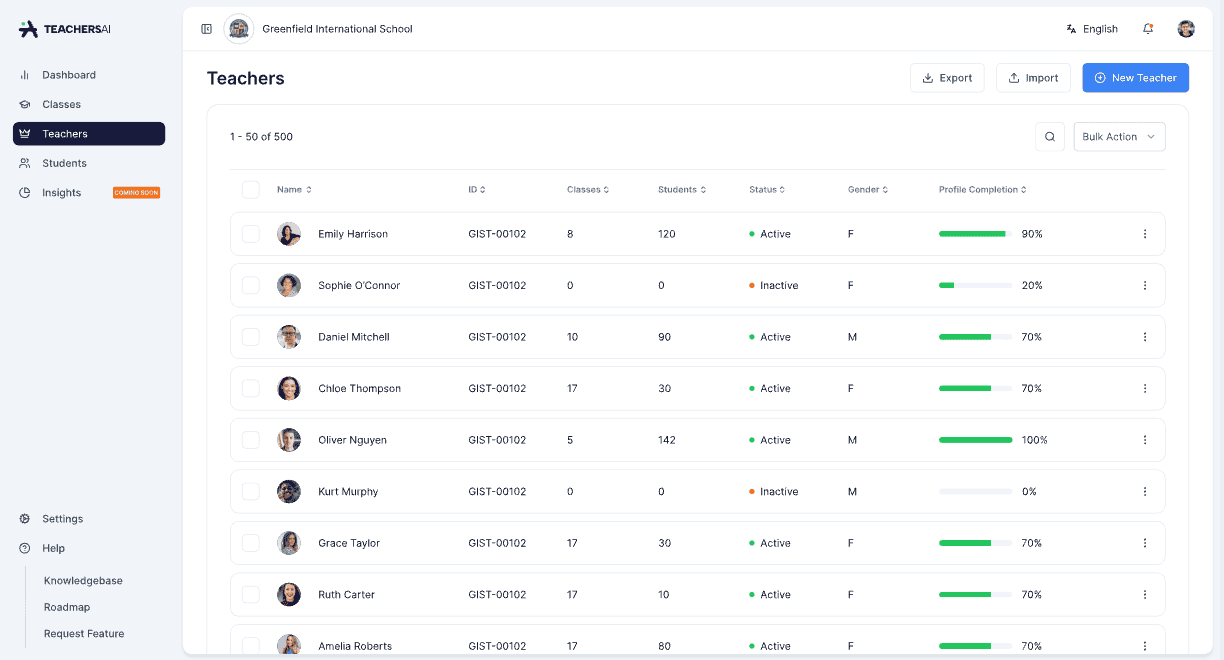Expand the Bulk Action dropdown
The image size is (1224, 660).
pos(1119,137)
